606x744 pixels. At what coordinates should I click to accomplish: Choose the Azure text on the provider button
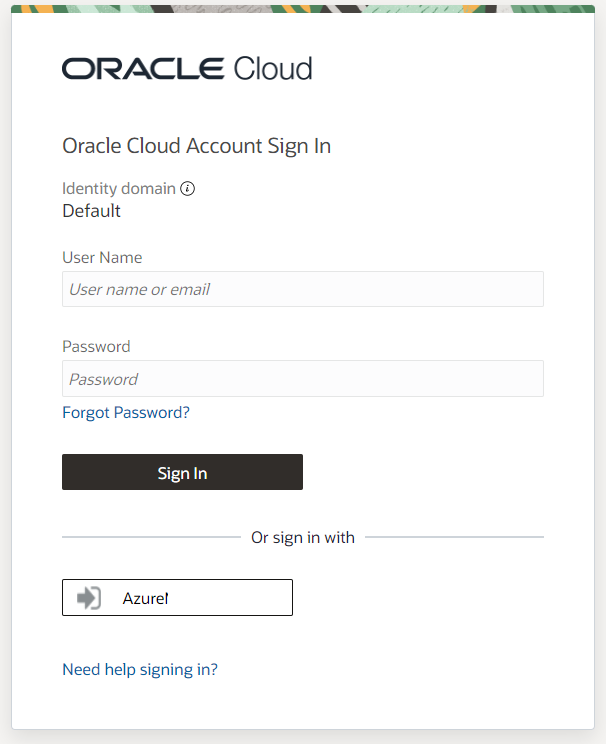[145, 598]
